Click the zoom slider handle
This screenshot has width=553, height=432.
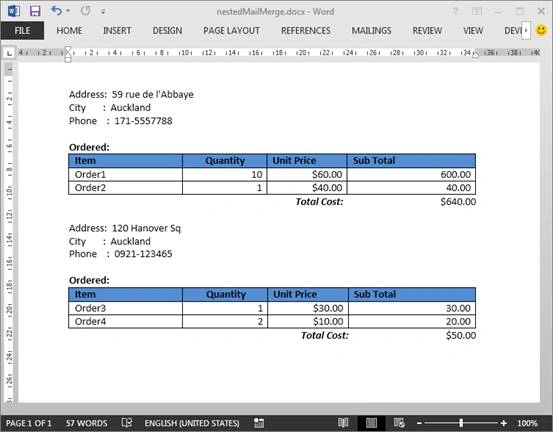point(461,423)
